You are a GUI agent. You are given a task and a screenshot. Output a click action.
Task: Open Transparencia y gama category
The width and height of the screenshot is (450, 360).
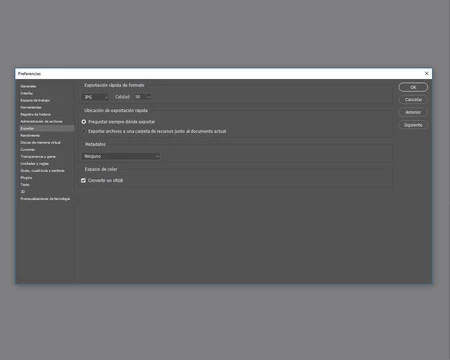38,156
